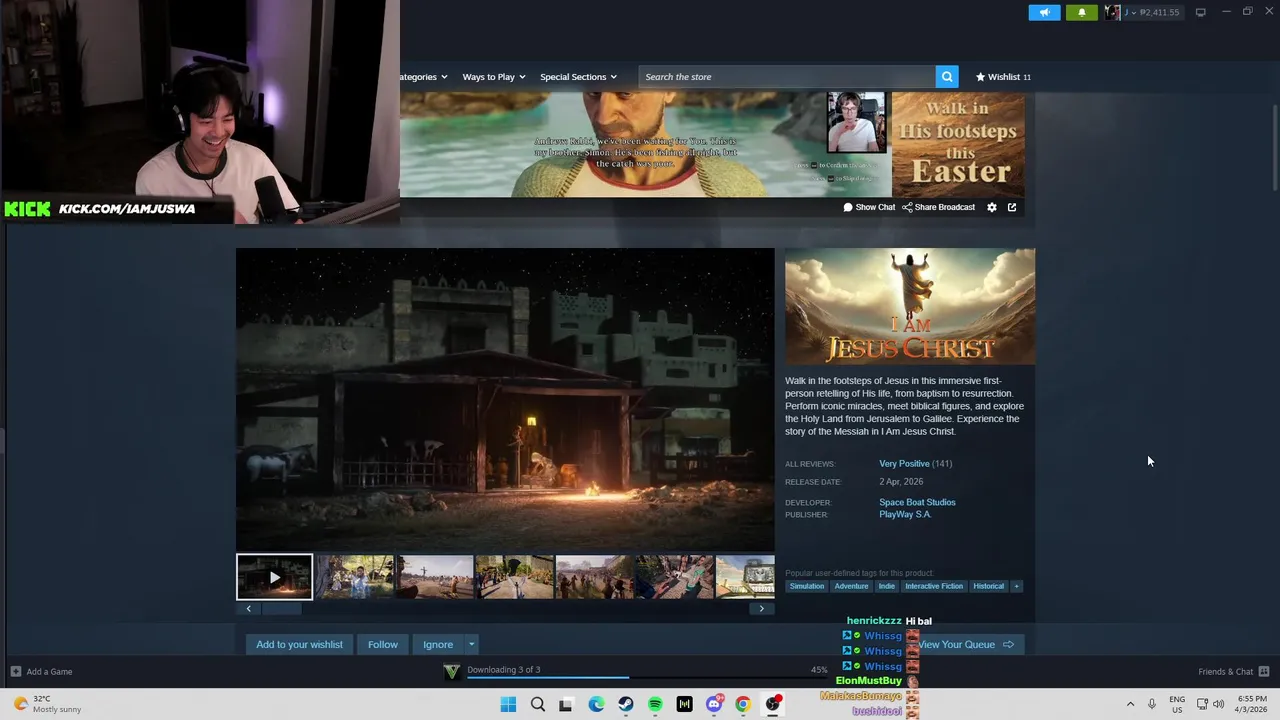
Task: Focus the Search the store field
Action: coord(787,77)
